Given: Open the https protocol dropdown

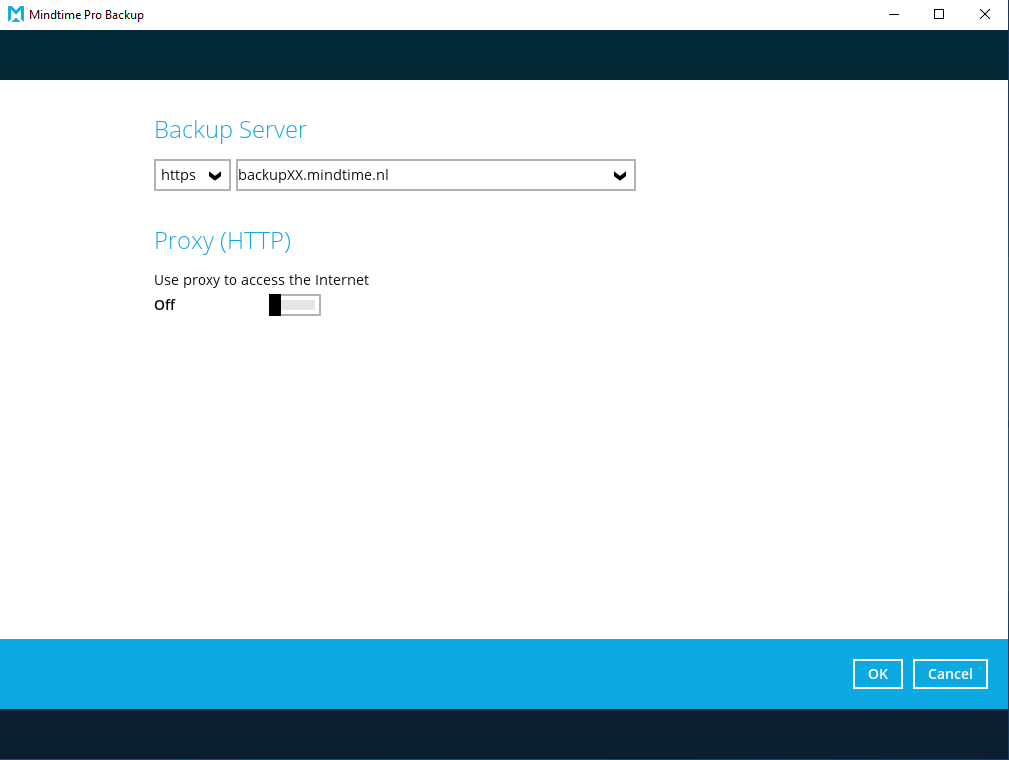Looking at the screenshot, I should pos(192,175).
